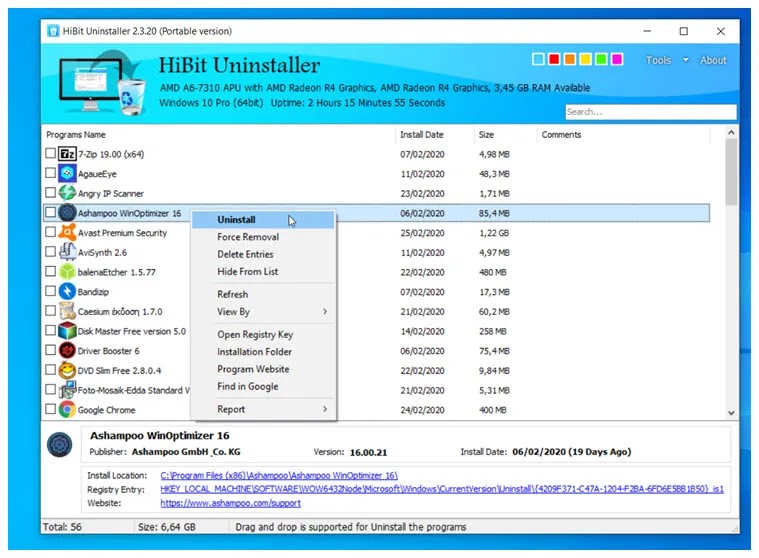Select Avast Premium Security checkbox

(x=50, y=232)
